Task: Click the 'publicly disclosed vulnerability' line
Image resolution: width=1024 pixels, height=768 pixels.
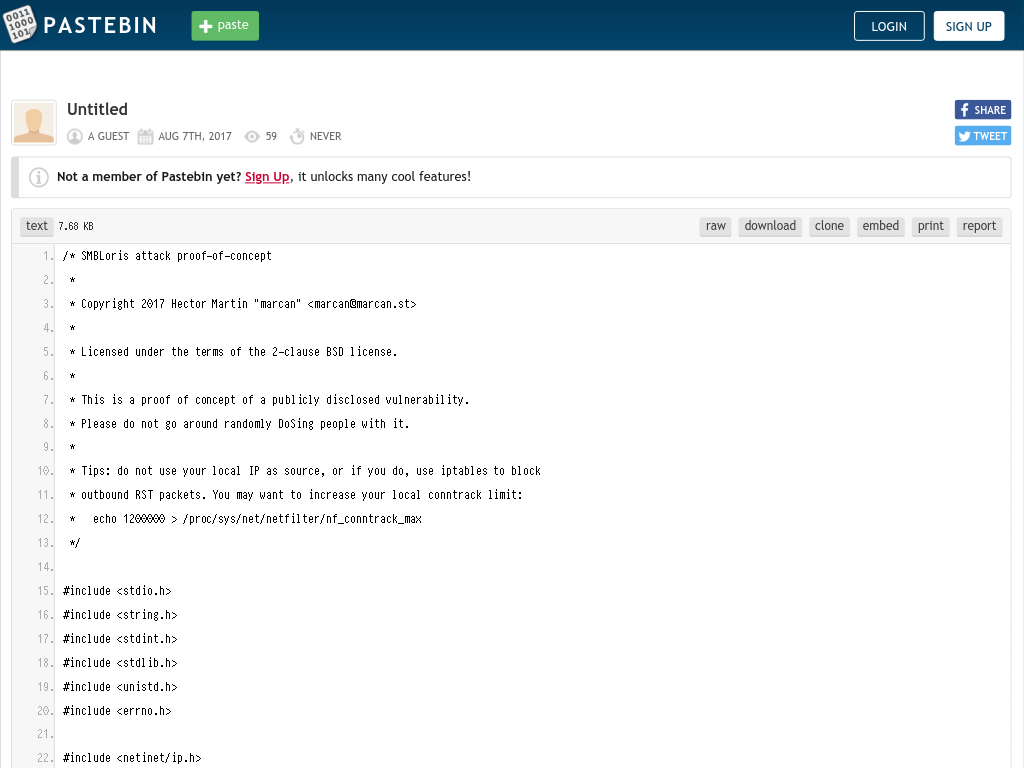Action: coord(269,400)
